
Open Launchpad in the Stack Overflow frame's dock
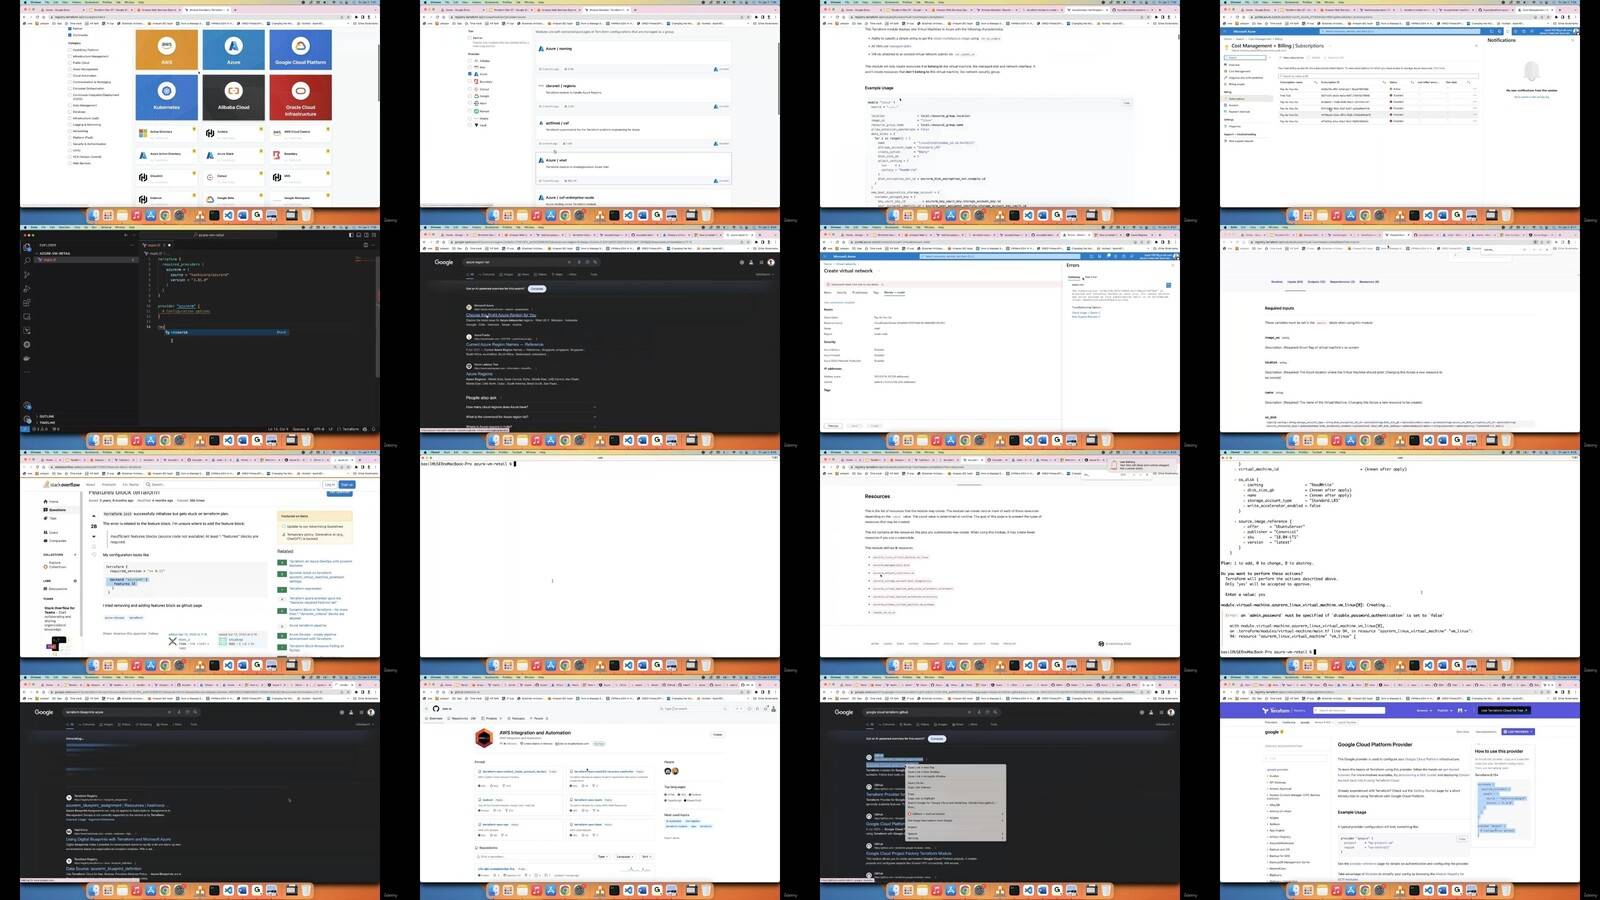coord(107,665)
